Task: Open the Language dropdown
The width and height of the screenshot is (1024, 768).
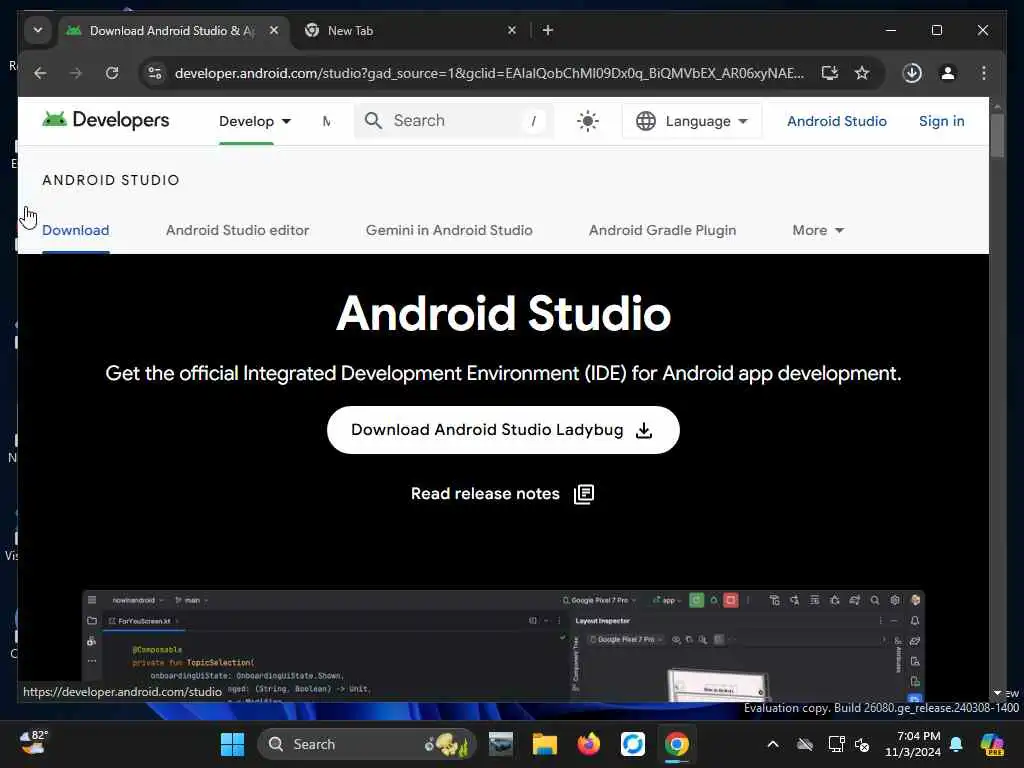Action: tap(692, 121)
